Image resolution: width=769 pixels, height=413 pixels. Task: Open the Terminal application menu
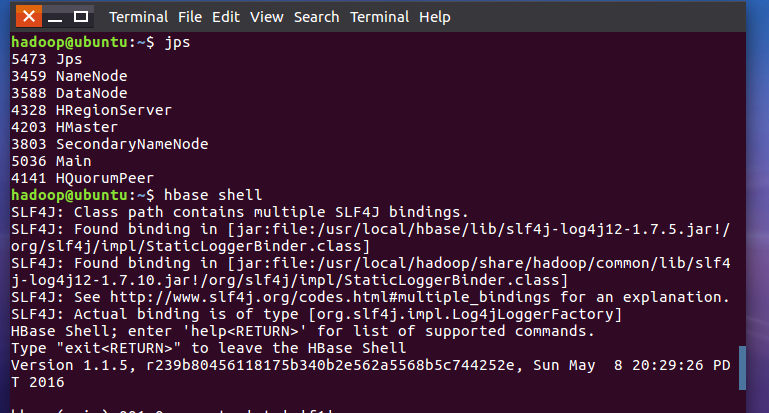138,17
